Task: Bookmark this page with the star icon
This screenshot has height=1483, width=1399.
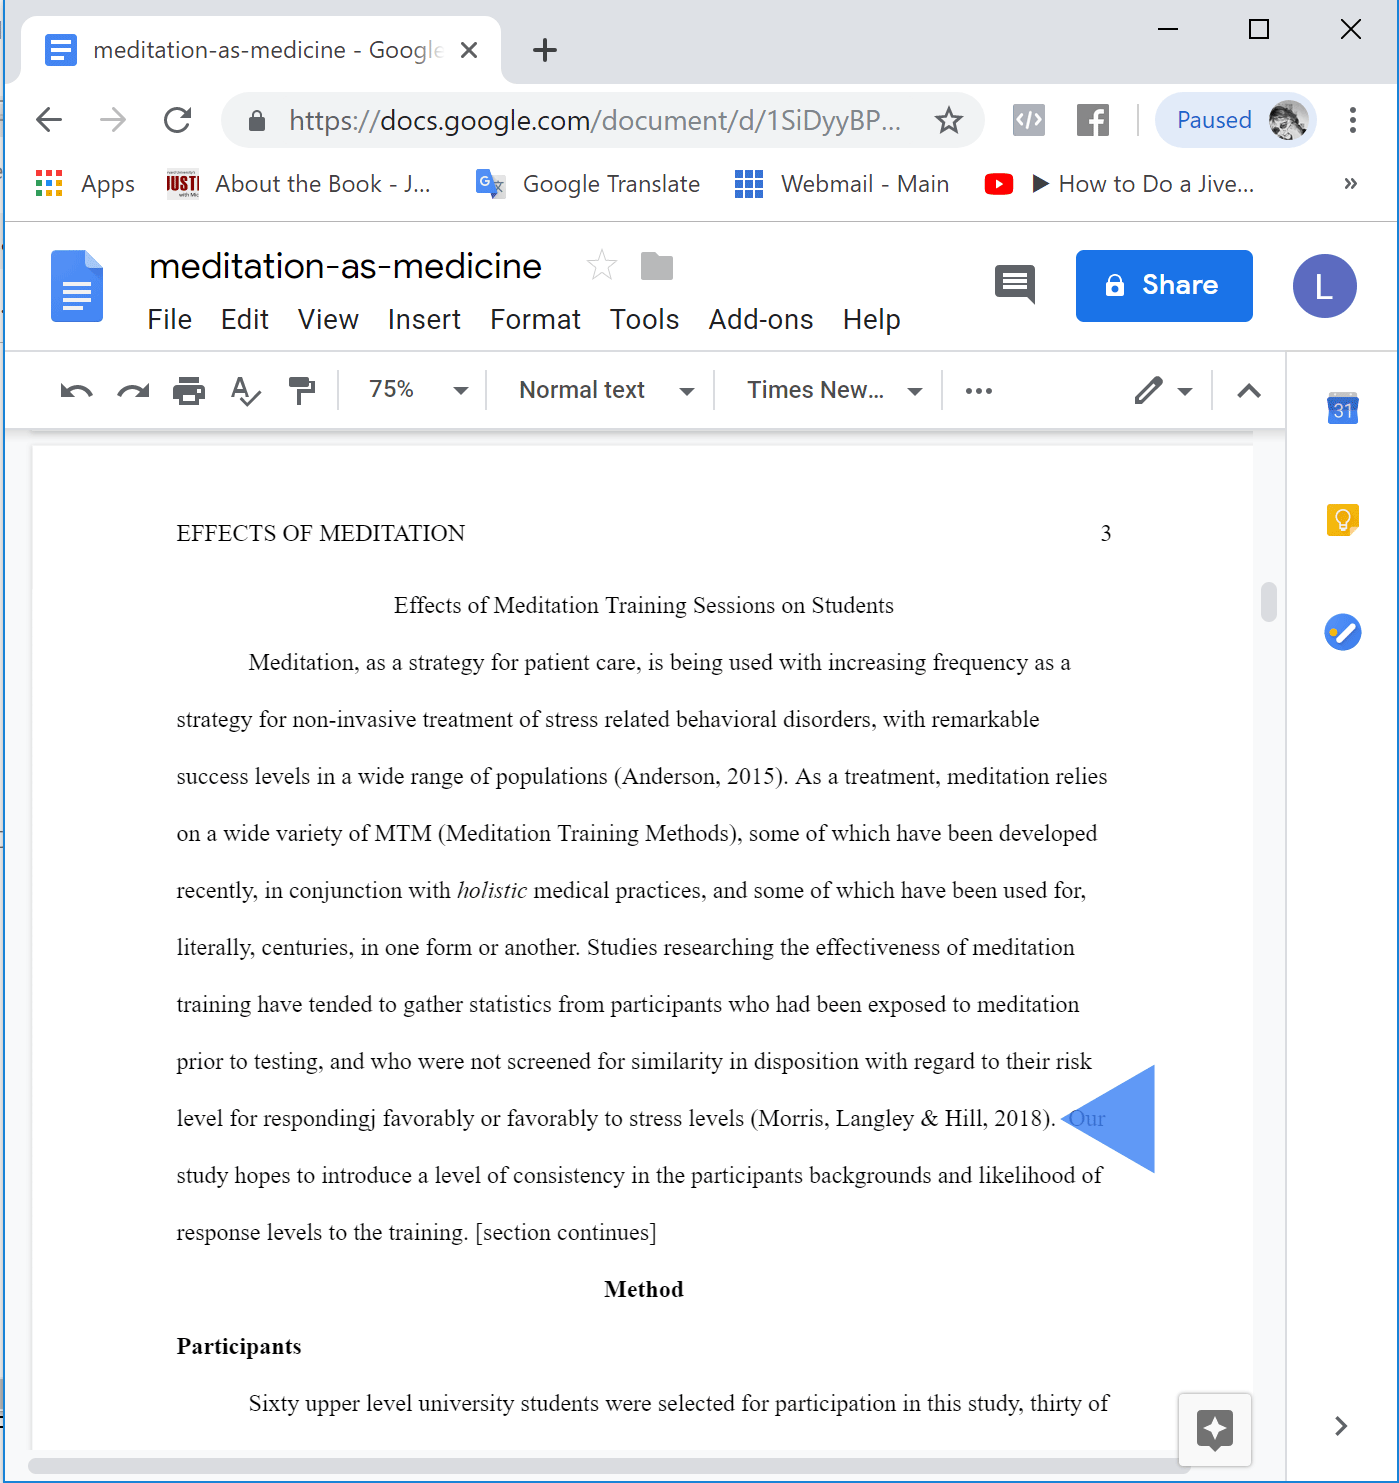Action: (x=948, y=121)
